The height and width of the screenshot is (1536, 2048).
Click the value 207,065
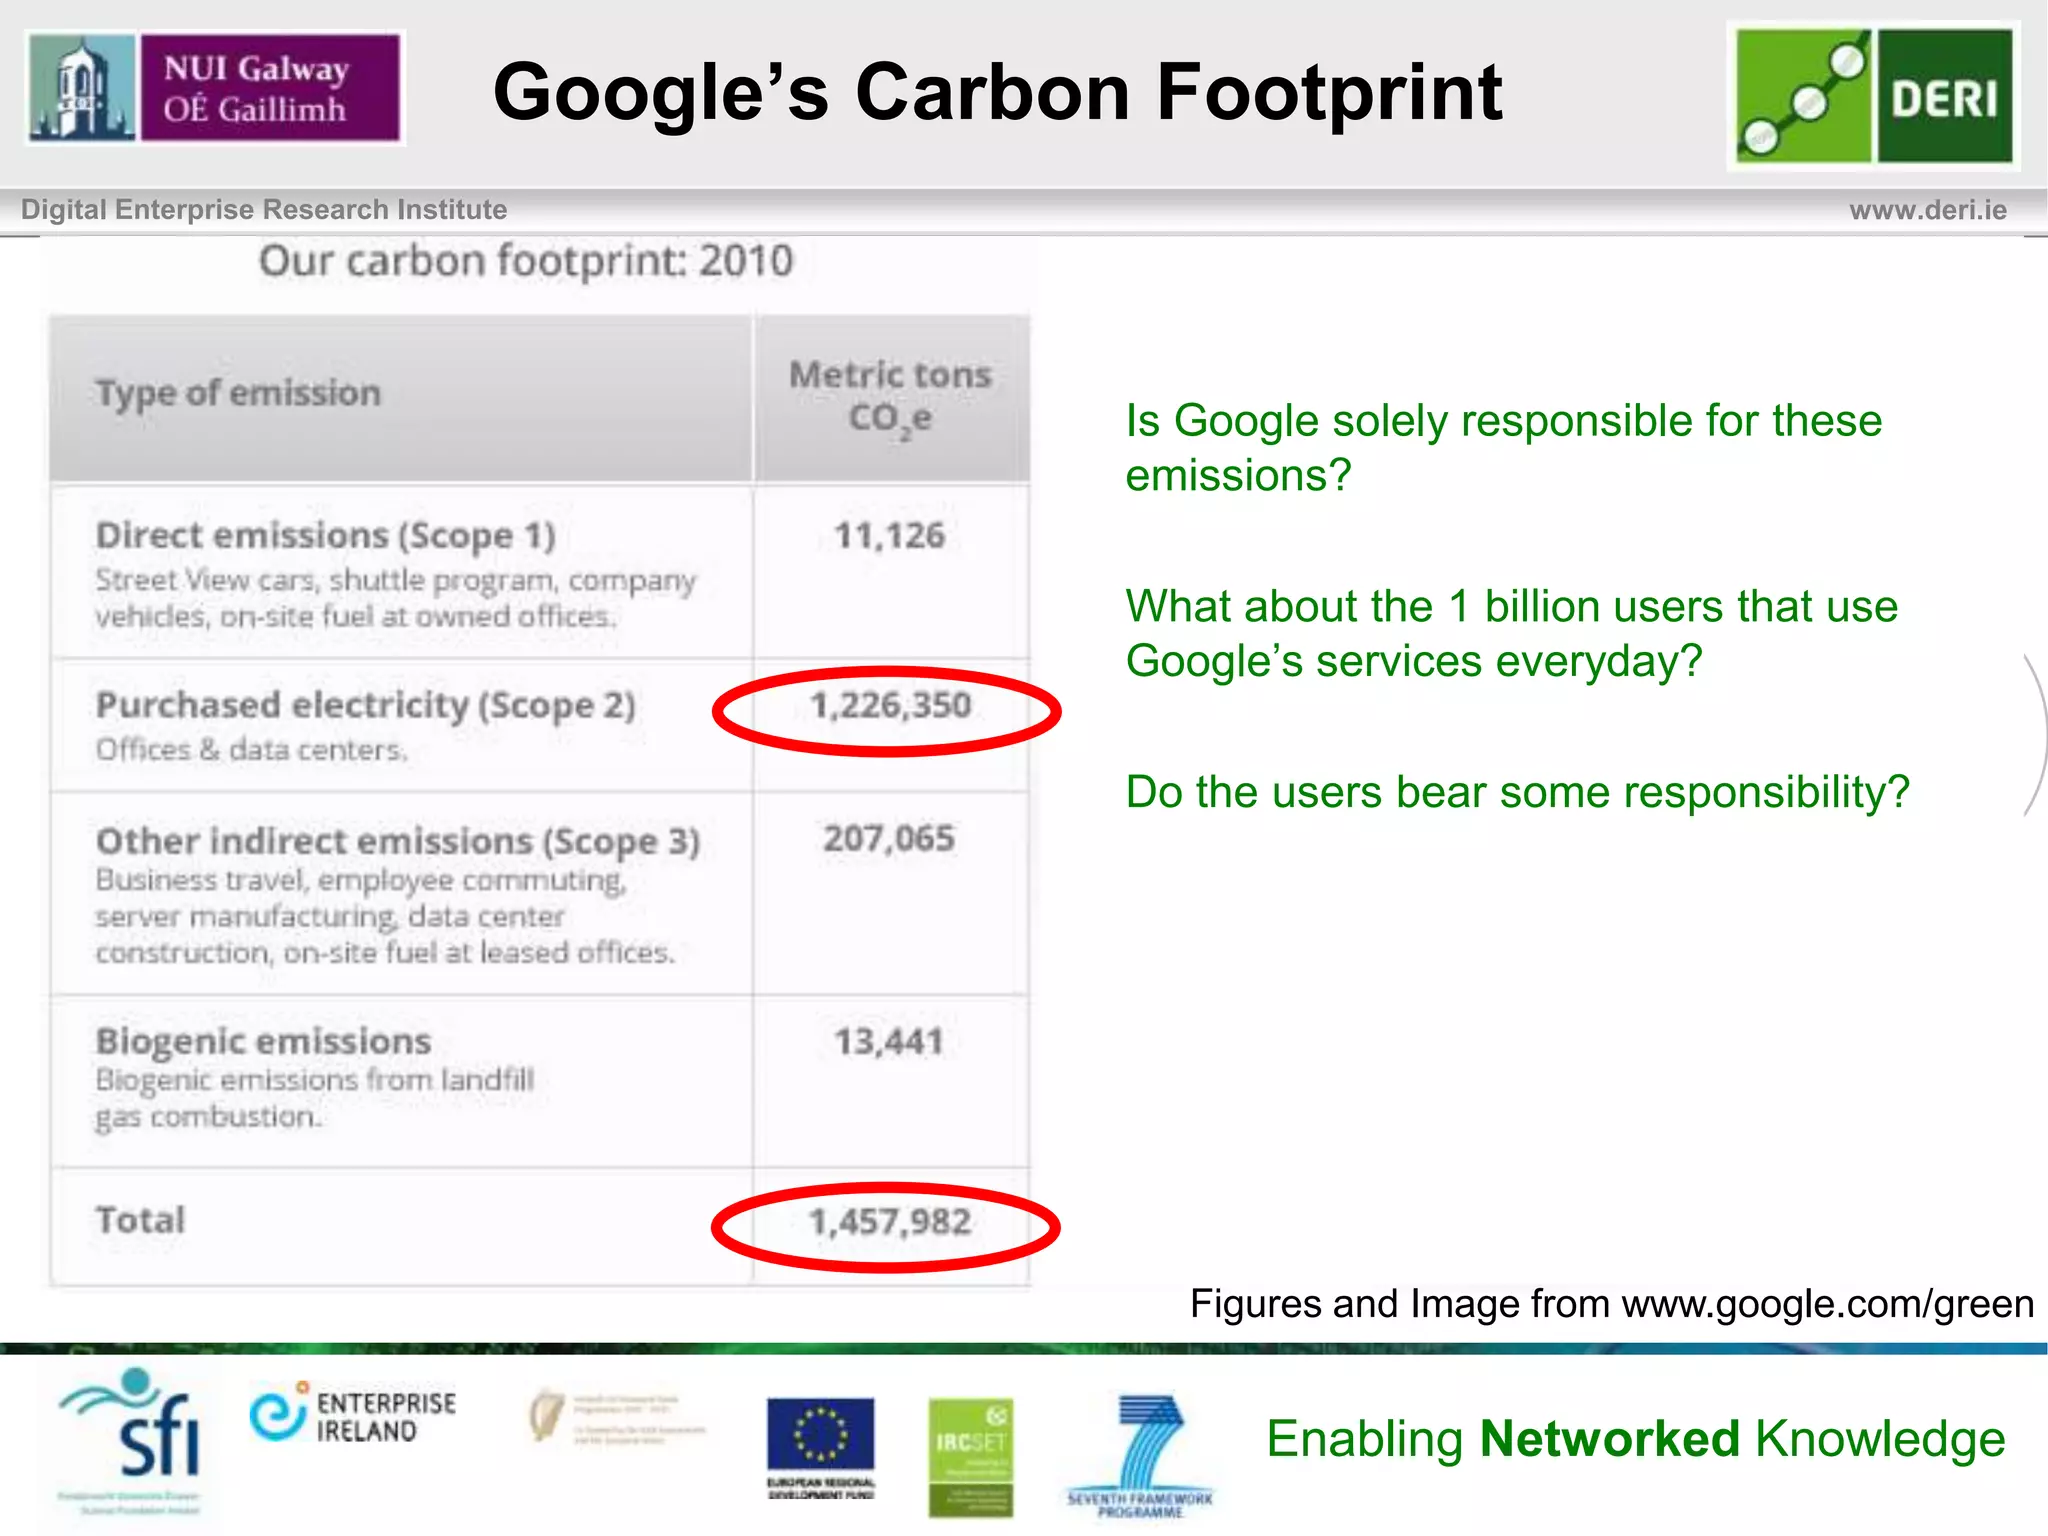coord(889,839)
